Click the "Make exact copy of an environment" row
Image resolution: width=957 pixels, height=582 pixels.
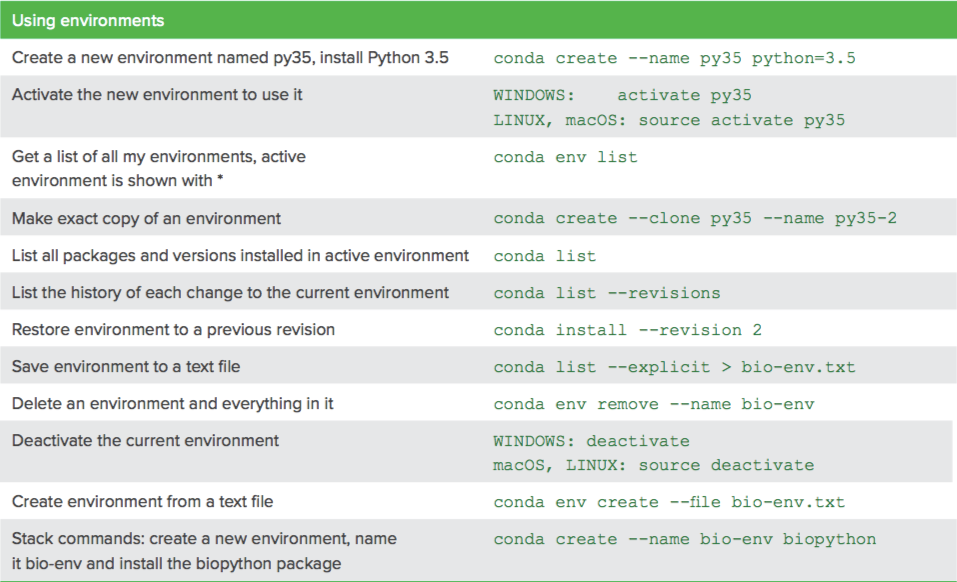tap(147, 218)
